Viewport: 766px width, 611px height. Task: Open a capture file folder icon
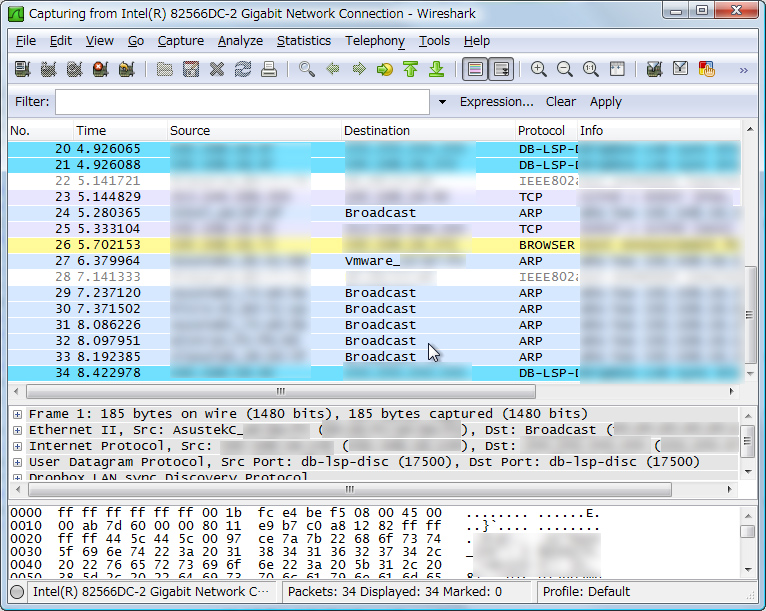(x=165, y=69)
